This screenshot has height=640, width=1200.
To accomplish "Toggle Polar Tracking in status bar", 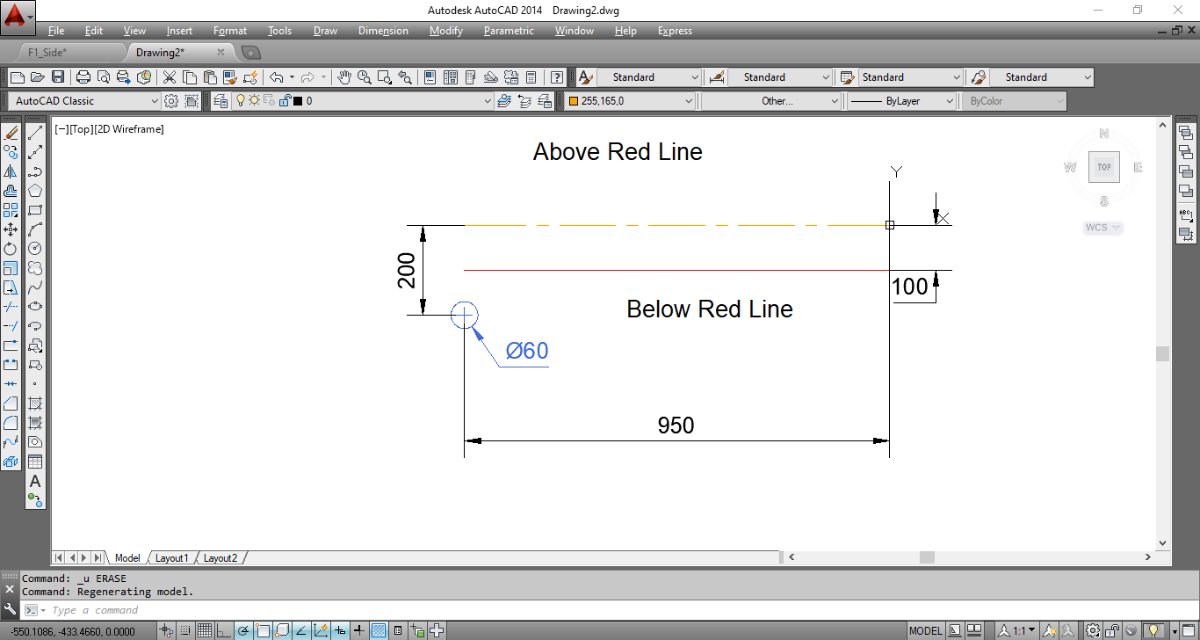I will (x=243, y=630).
